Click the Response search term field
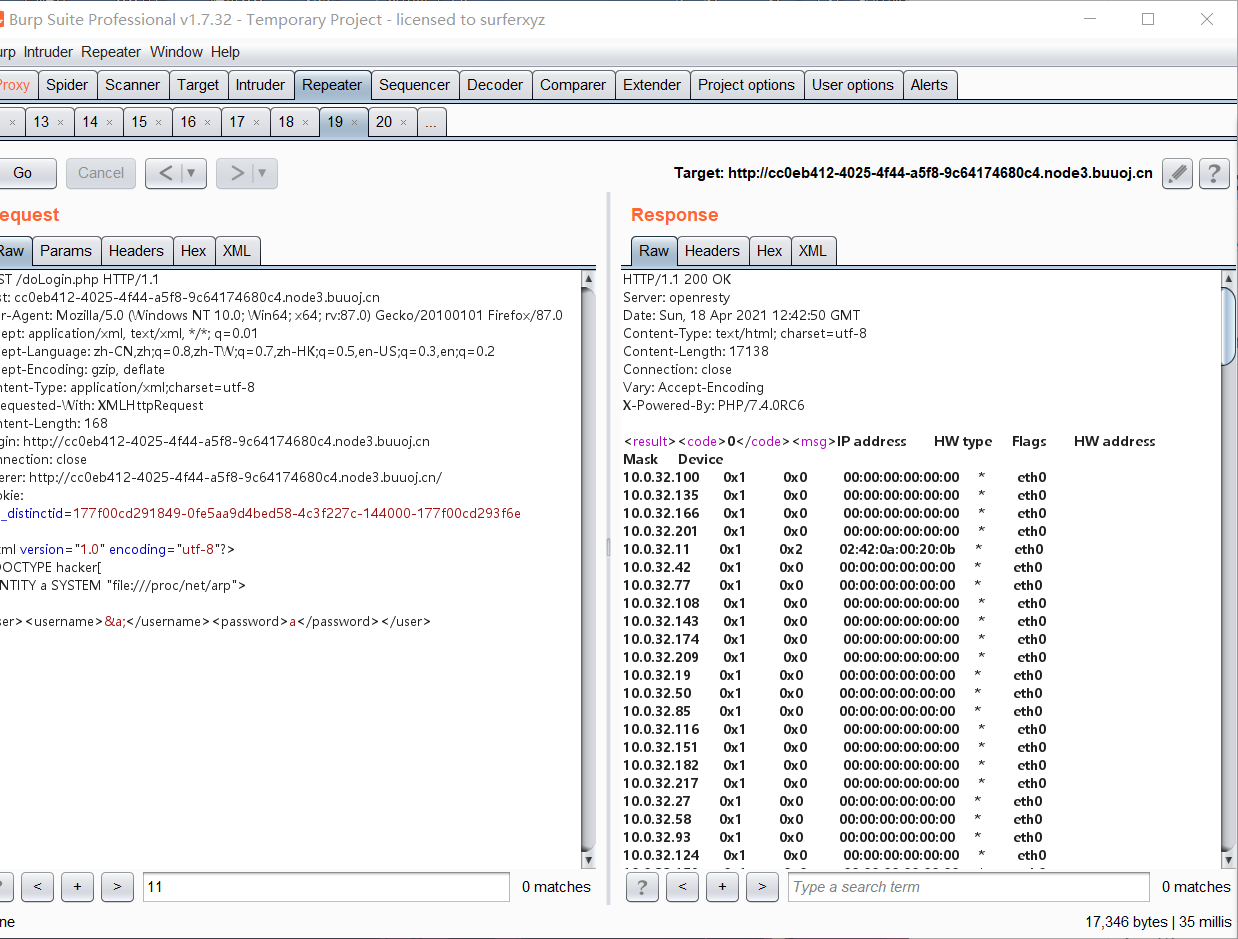The height and width of the screenshot is (939, 1238). point(969,886)
